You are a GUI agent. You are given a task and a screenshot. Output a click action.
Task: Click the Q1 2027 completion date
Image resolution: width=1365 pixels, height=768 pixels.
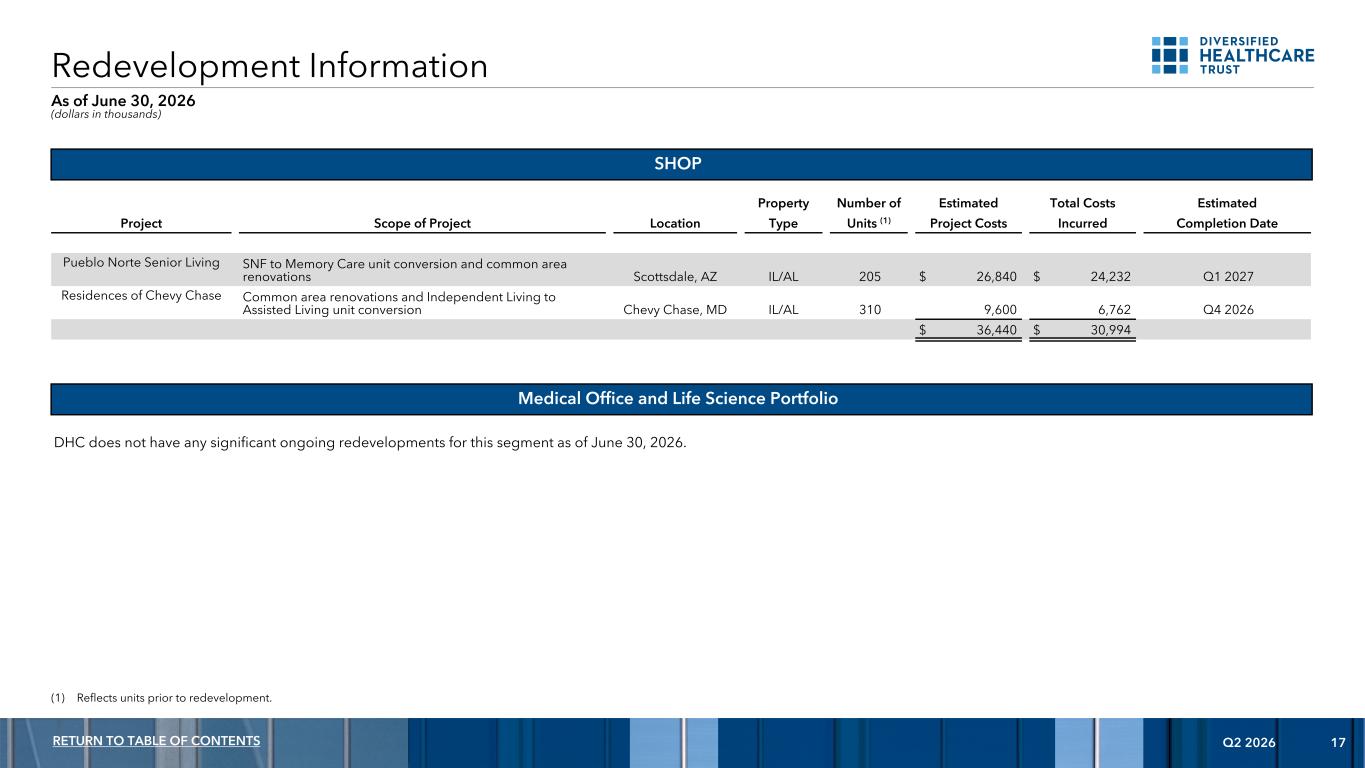[1226, 277]
